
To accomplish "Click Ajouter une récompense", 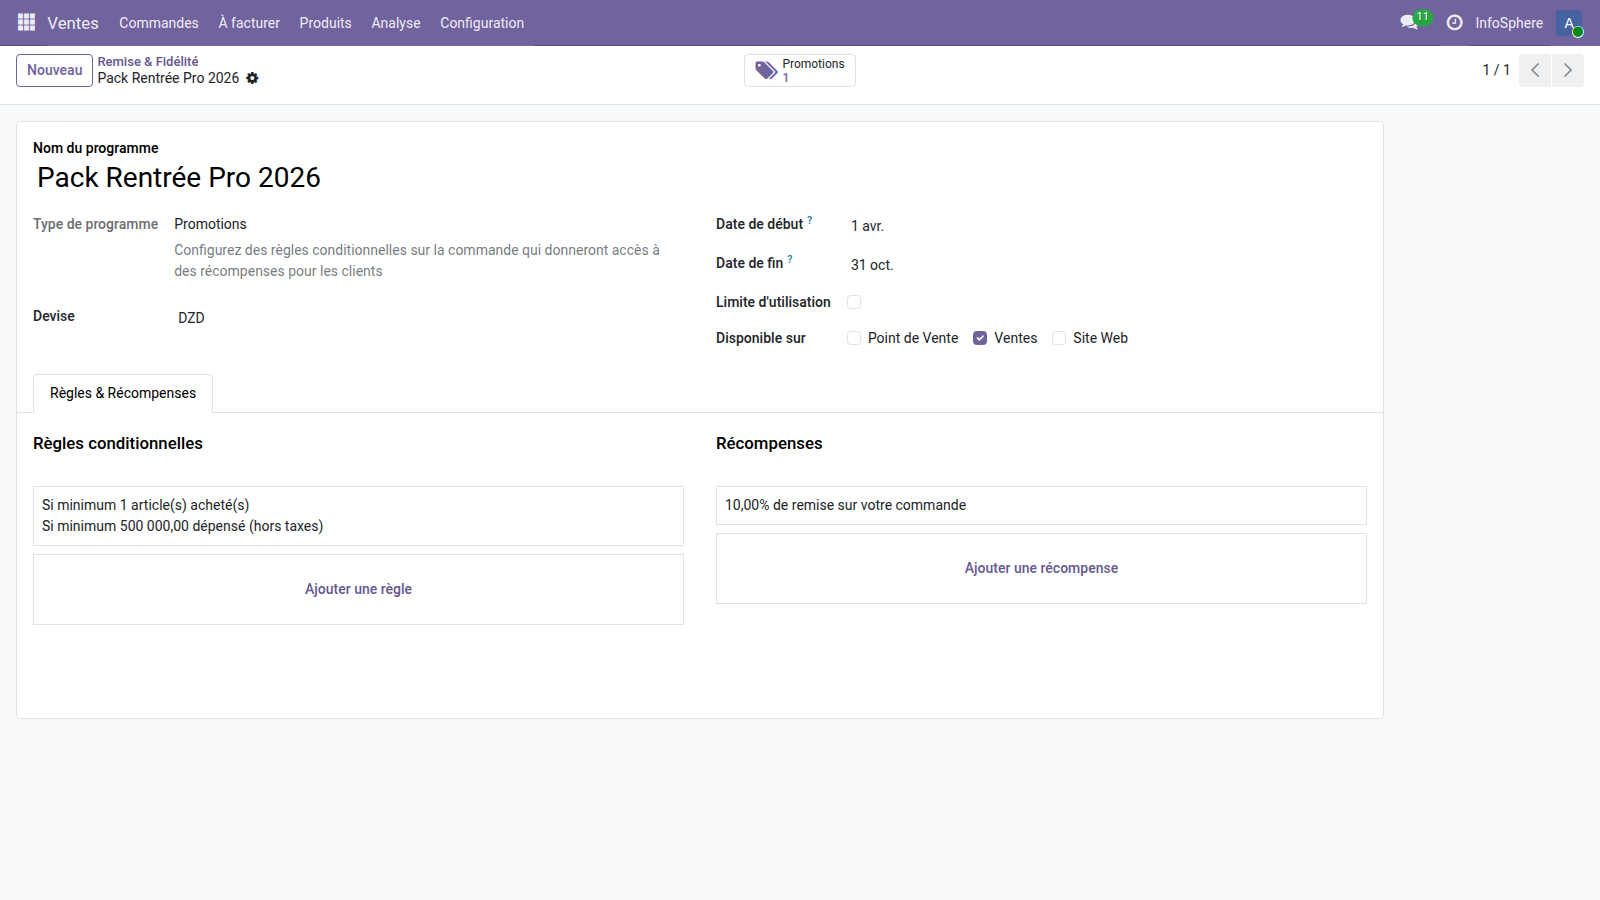I will point(1041,568).
